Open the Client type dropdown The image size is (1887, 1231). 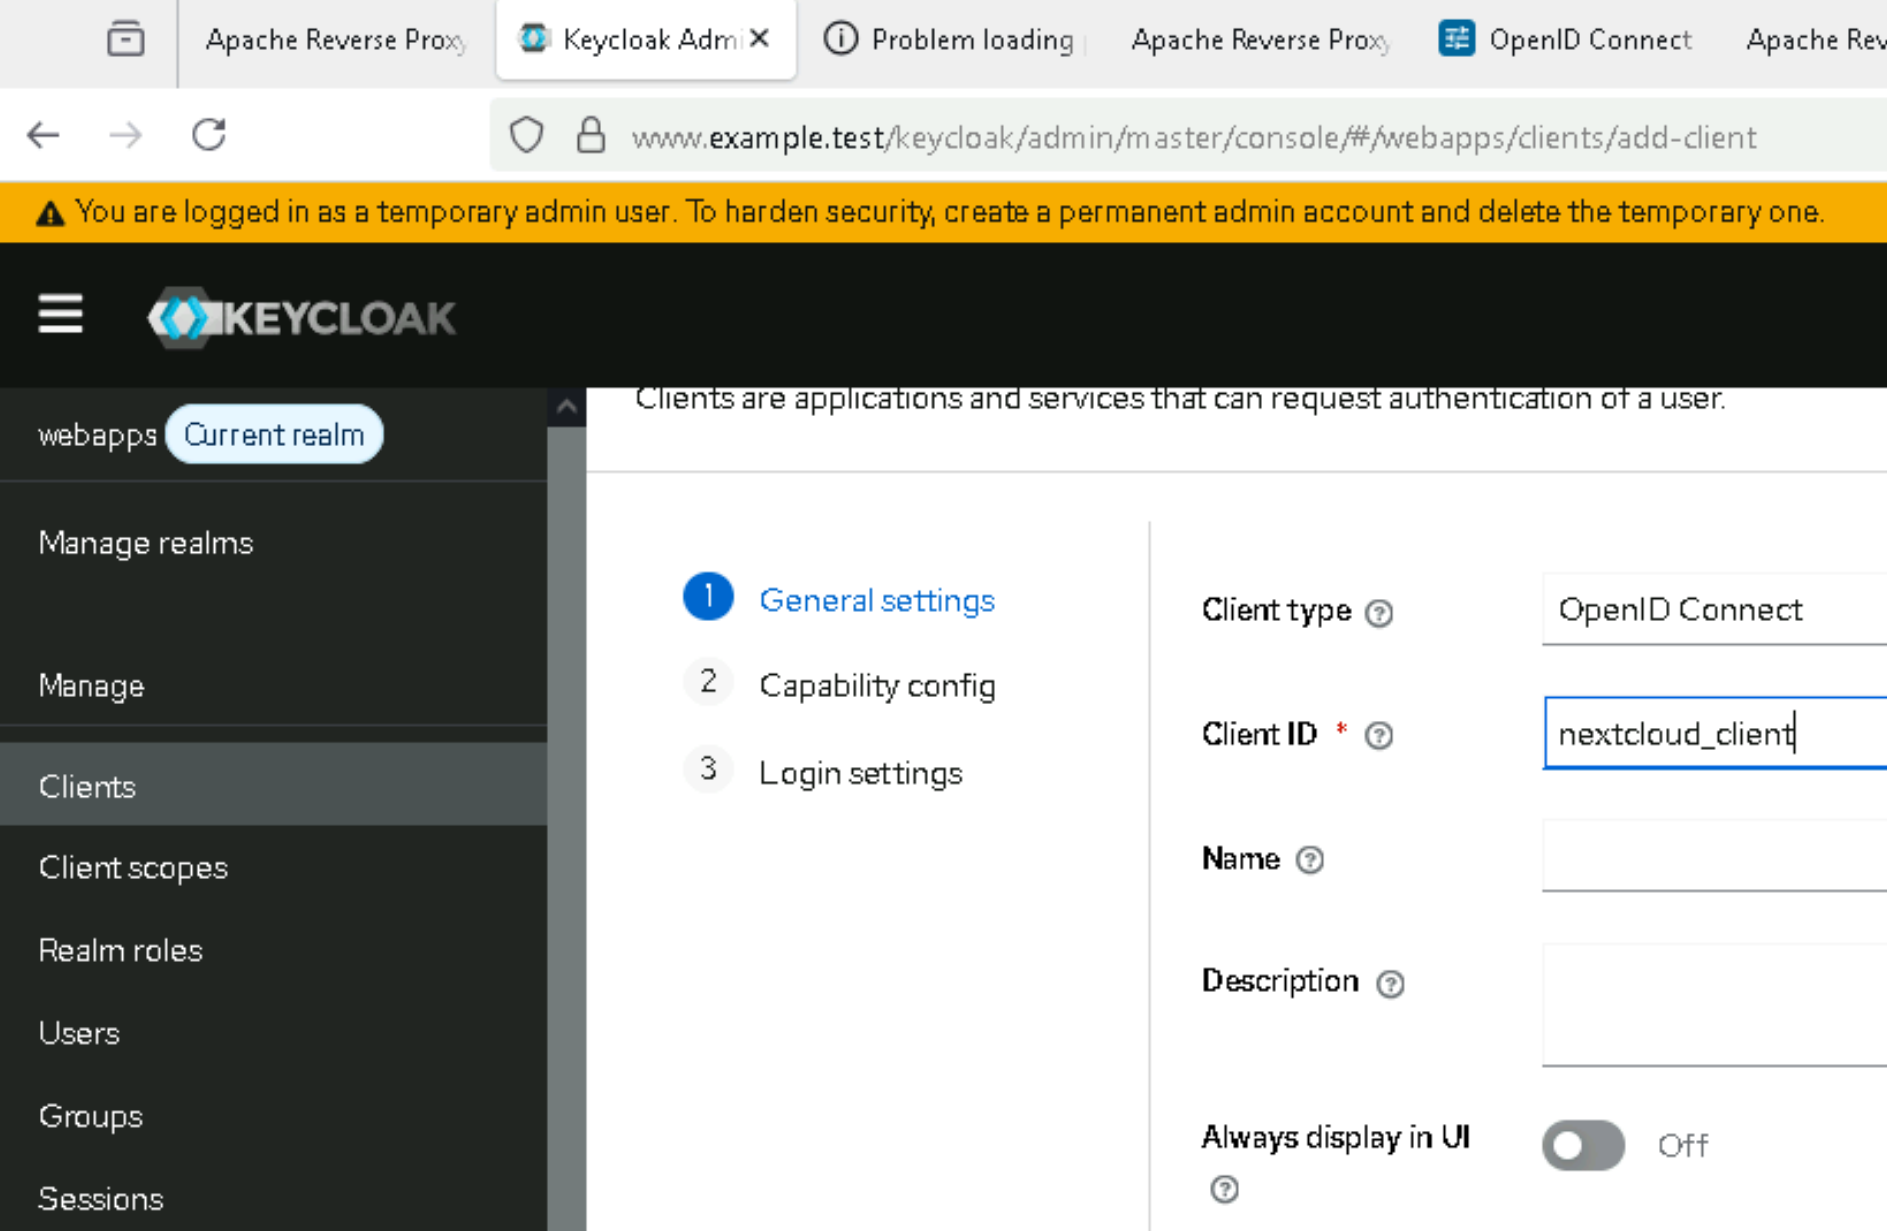click(x=1714, y=610)
